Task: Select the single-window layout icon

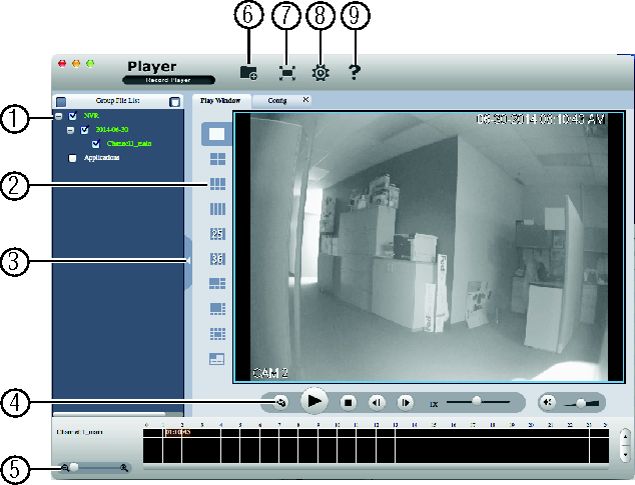Action: pos(217,134)
